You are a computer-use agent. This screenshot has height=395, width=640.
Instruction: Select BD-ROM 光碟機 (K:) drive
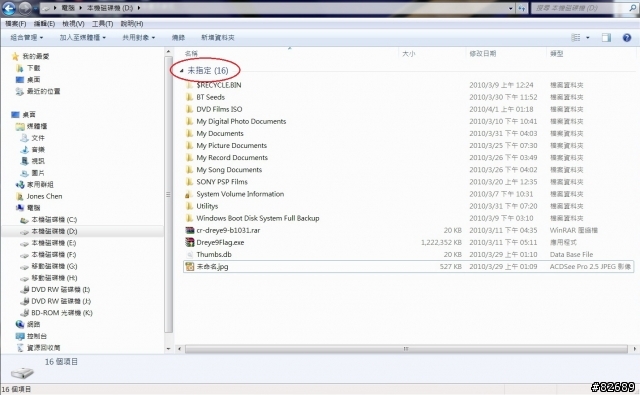(x=62, y=313)
